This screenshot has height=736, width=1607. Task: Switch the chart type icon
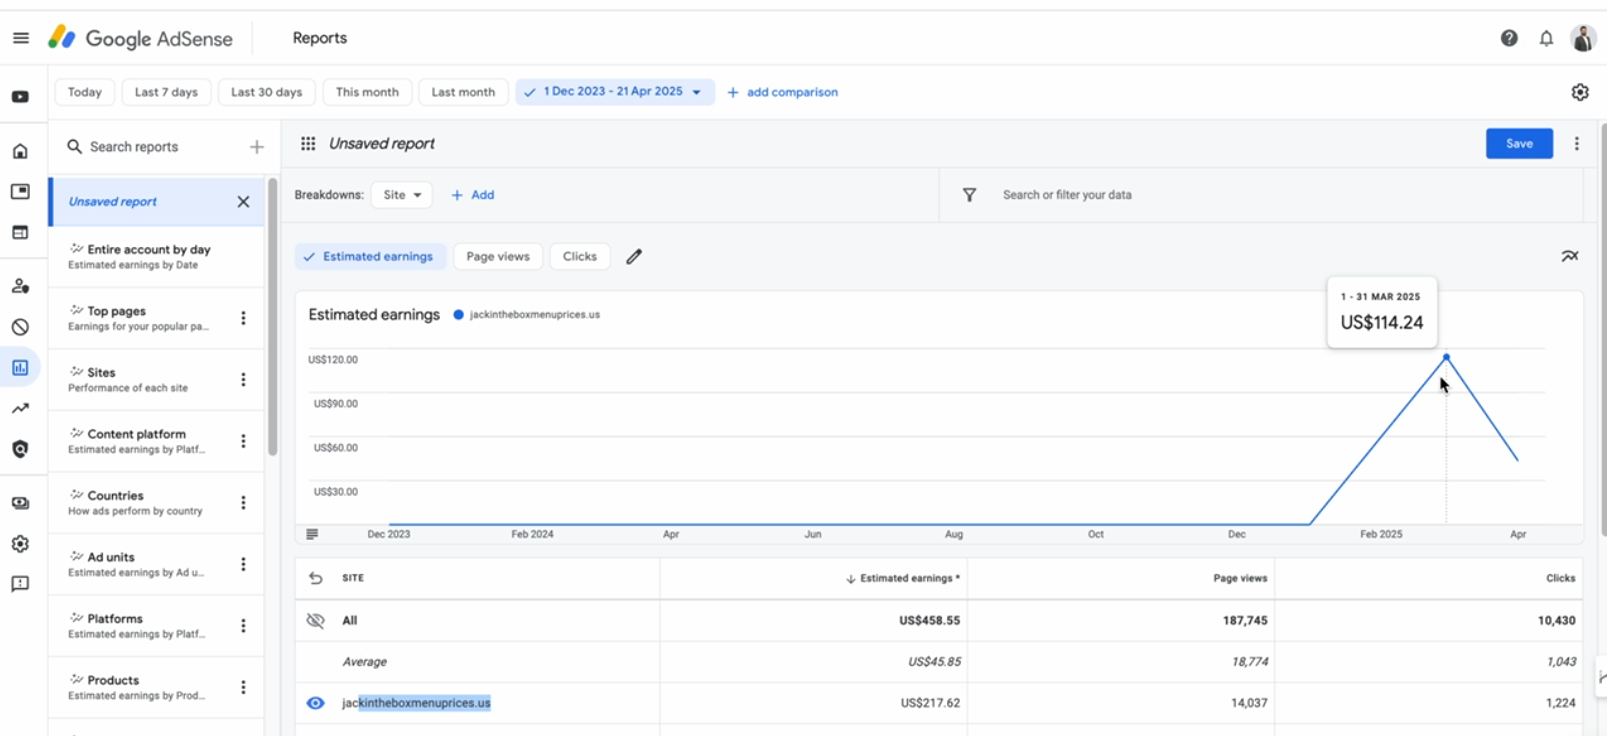(x=1570, y=256)
